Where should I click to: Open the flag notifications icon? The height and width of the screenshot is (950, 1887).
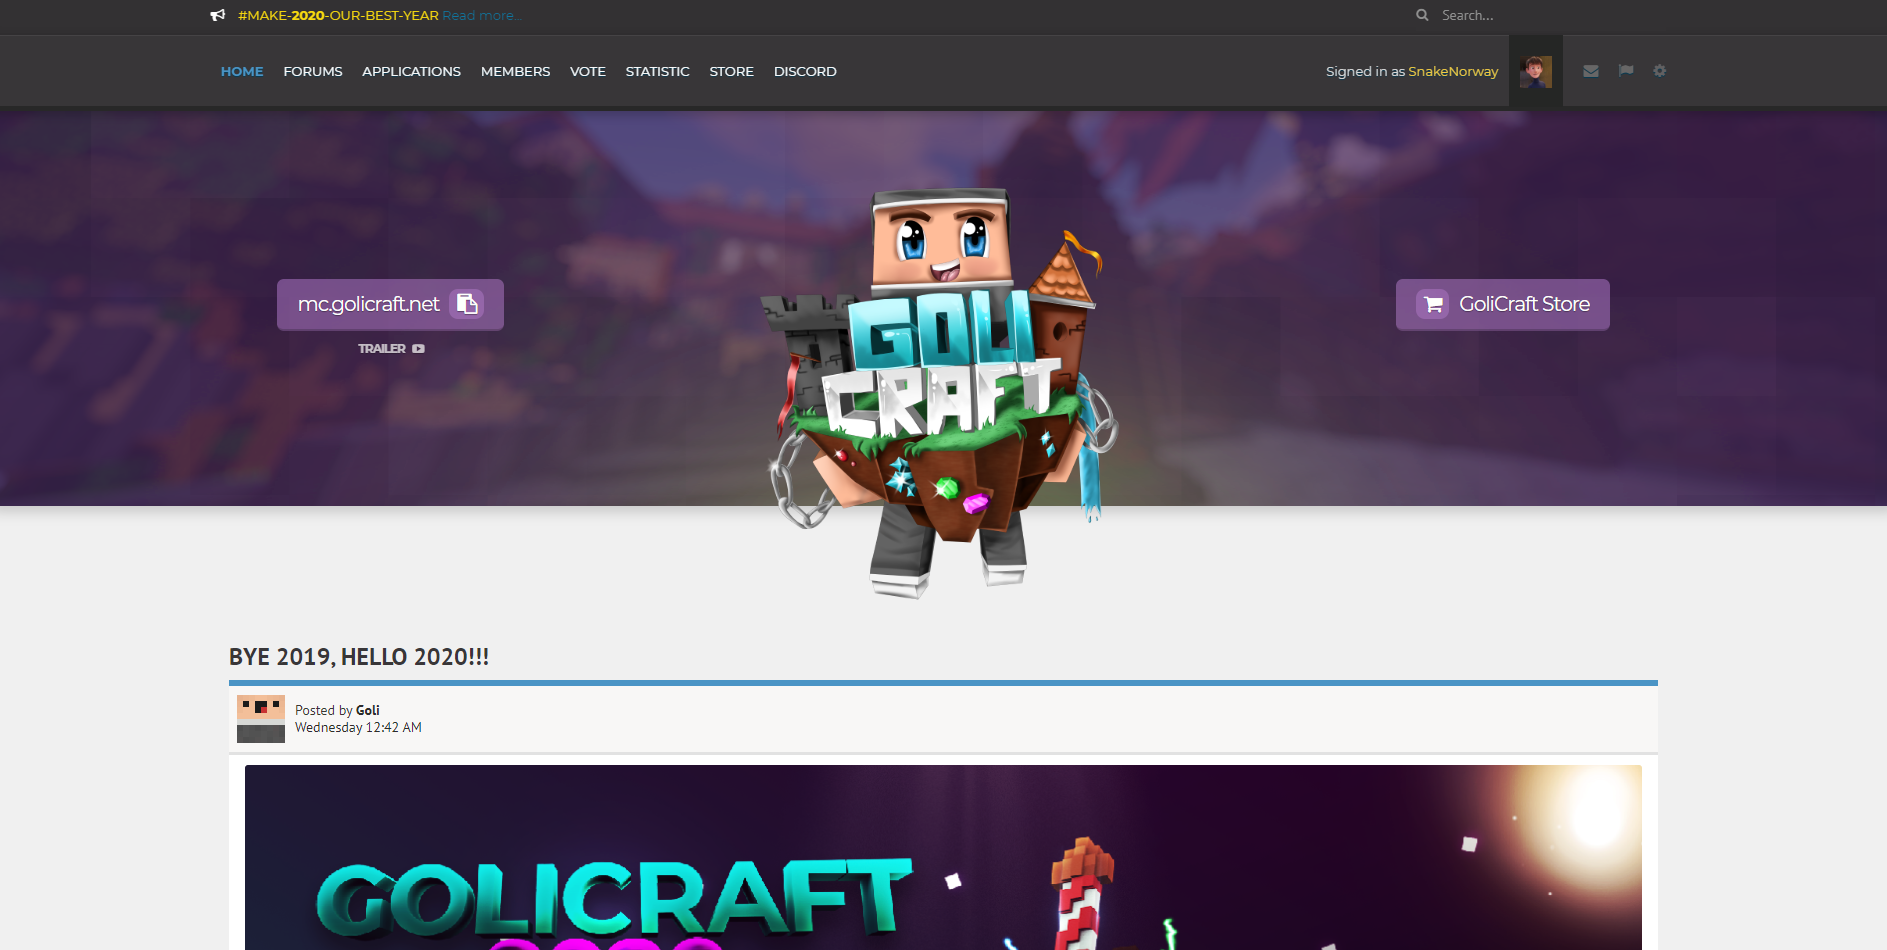(x=1626, y=71)
